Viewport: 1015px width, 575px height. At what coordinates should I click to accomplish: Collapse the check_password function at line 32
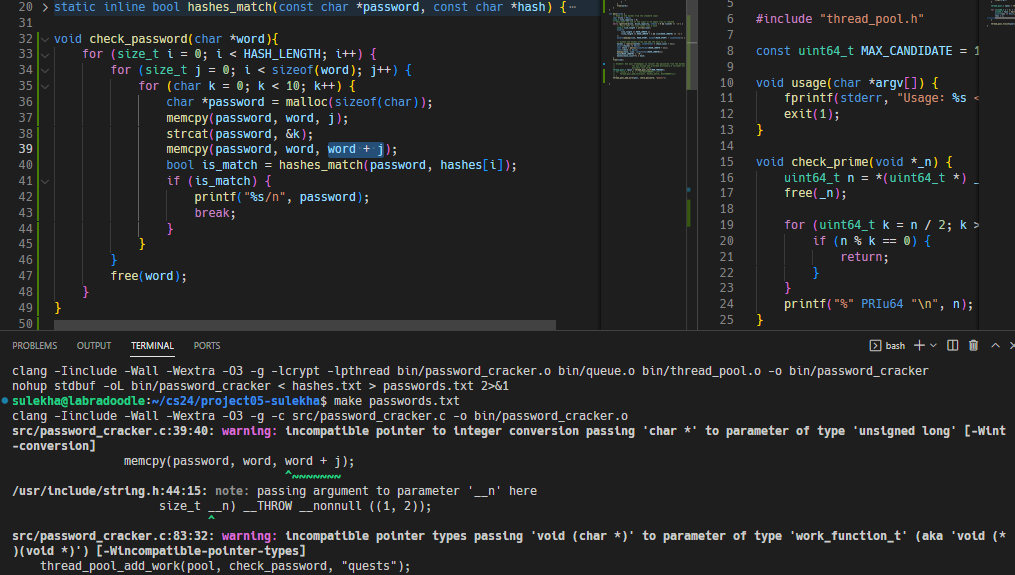coord(45,39)
